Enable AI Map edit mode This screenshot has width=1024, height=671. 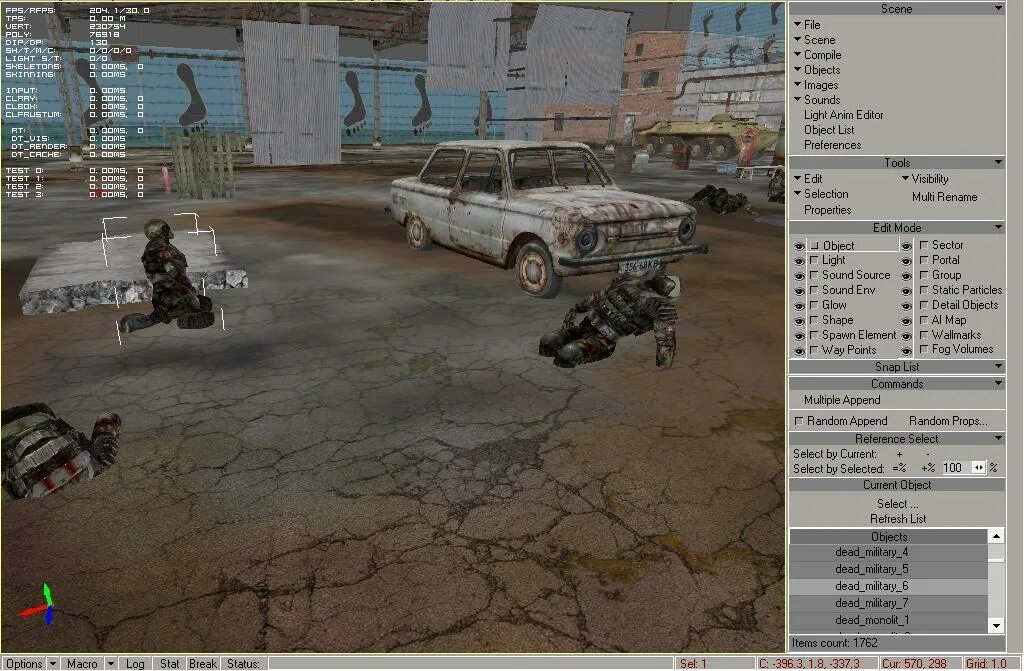[x=942, y=320]
